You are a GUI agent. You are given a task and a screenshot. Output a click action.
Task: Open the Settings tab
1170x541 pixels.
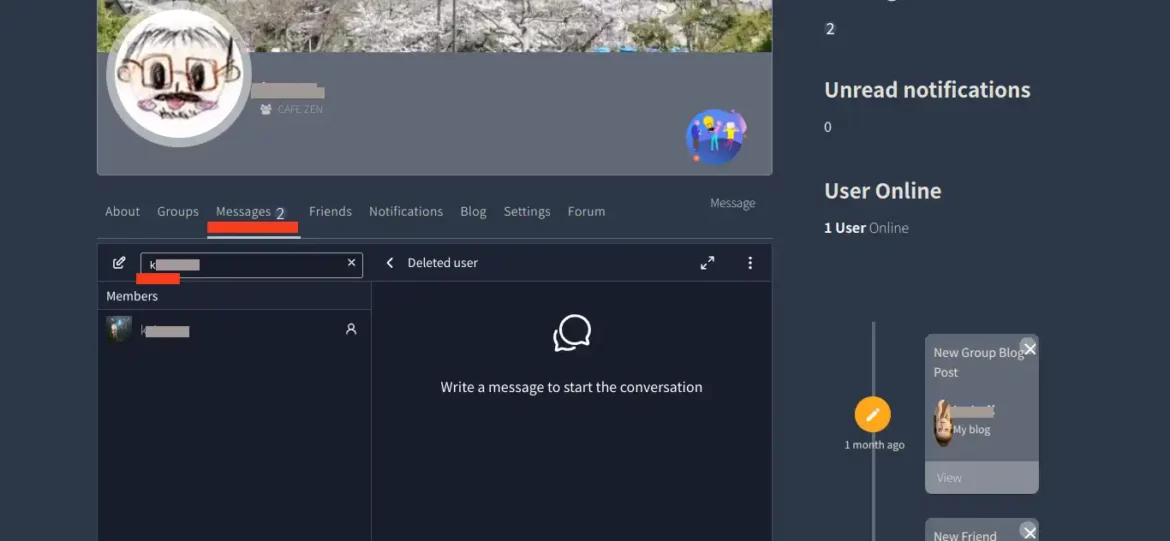click(527, 211)
